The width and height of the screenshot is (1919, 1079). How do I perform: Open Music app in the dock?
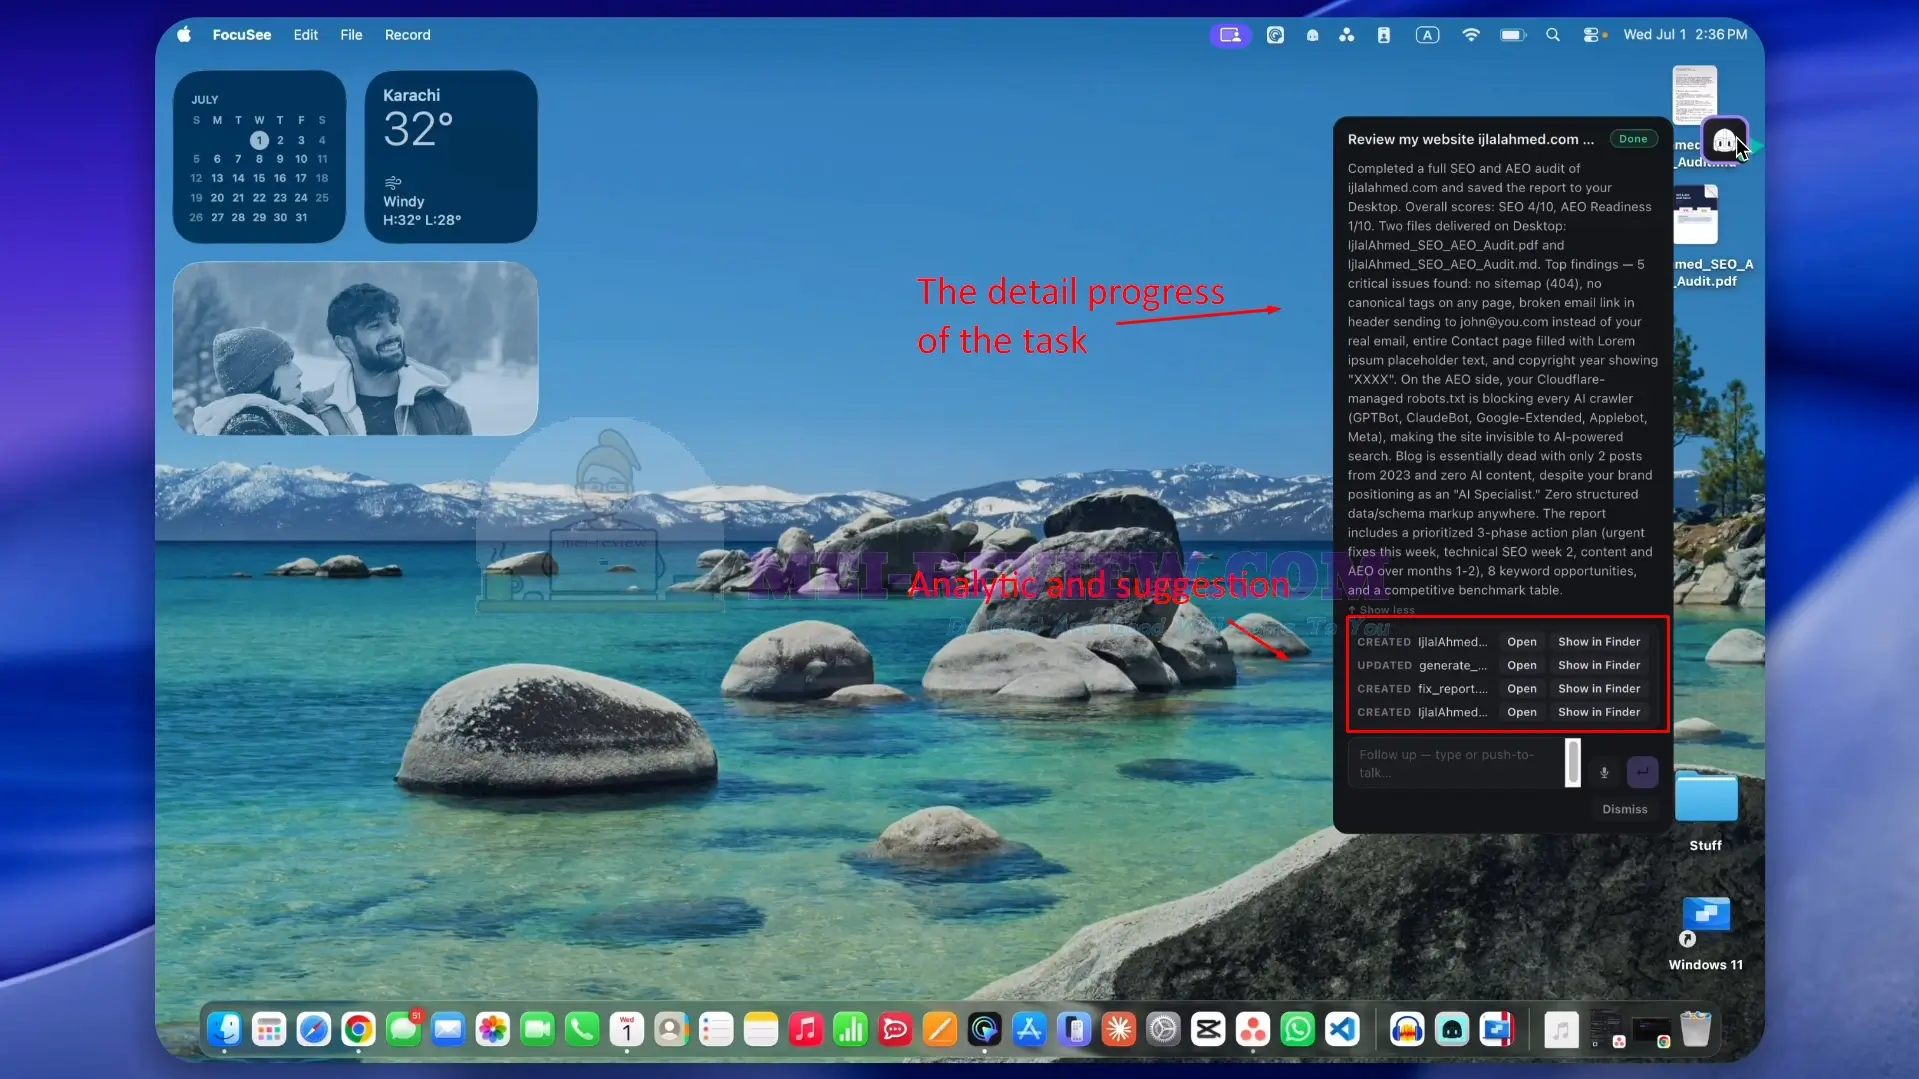806,1029
